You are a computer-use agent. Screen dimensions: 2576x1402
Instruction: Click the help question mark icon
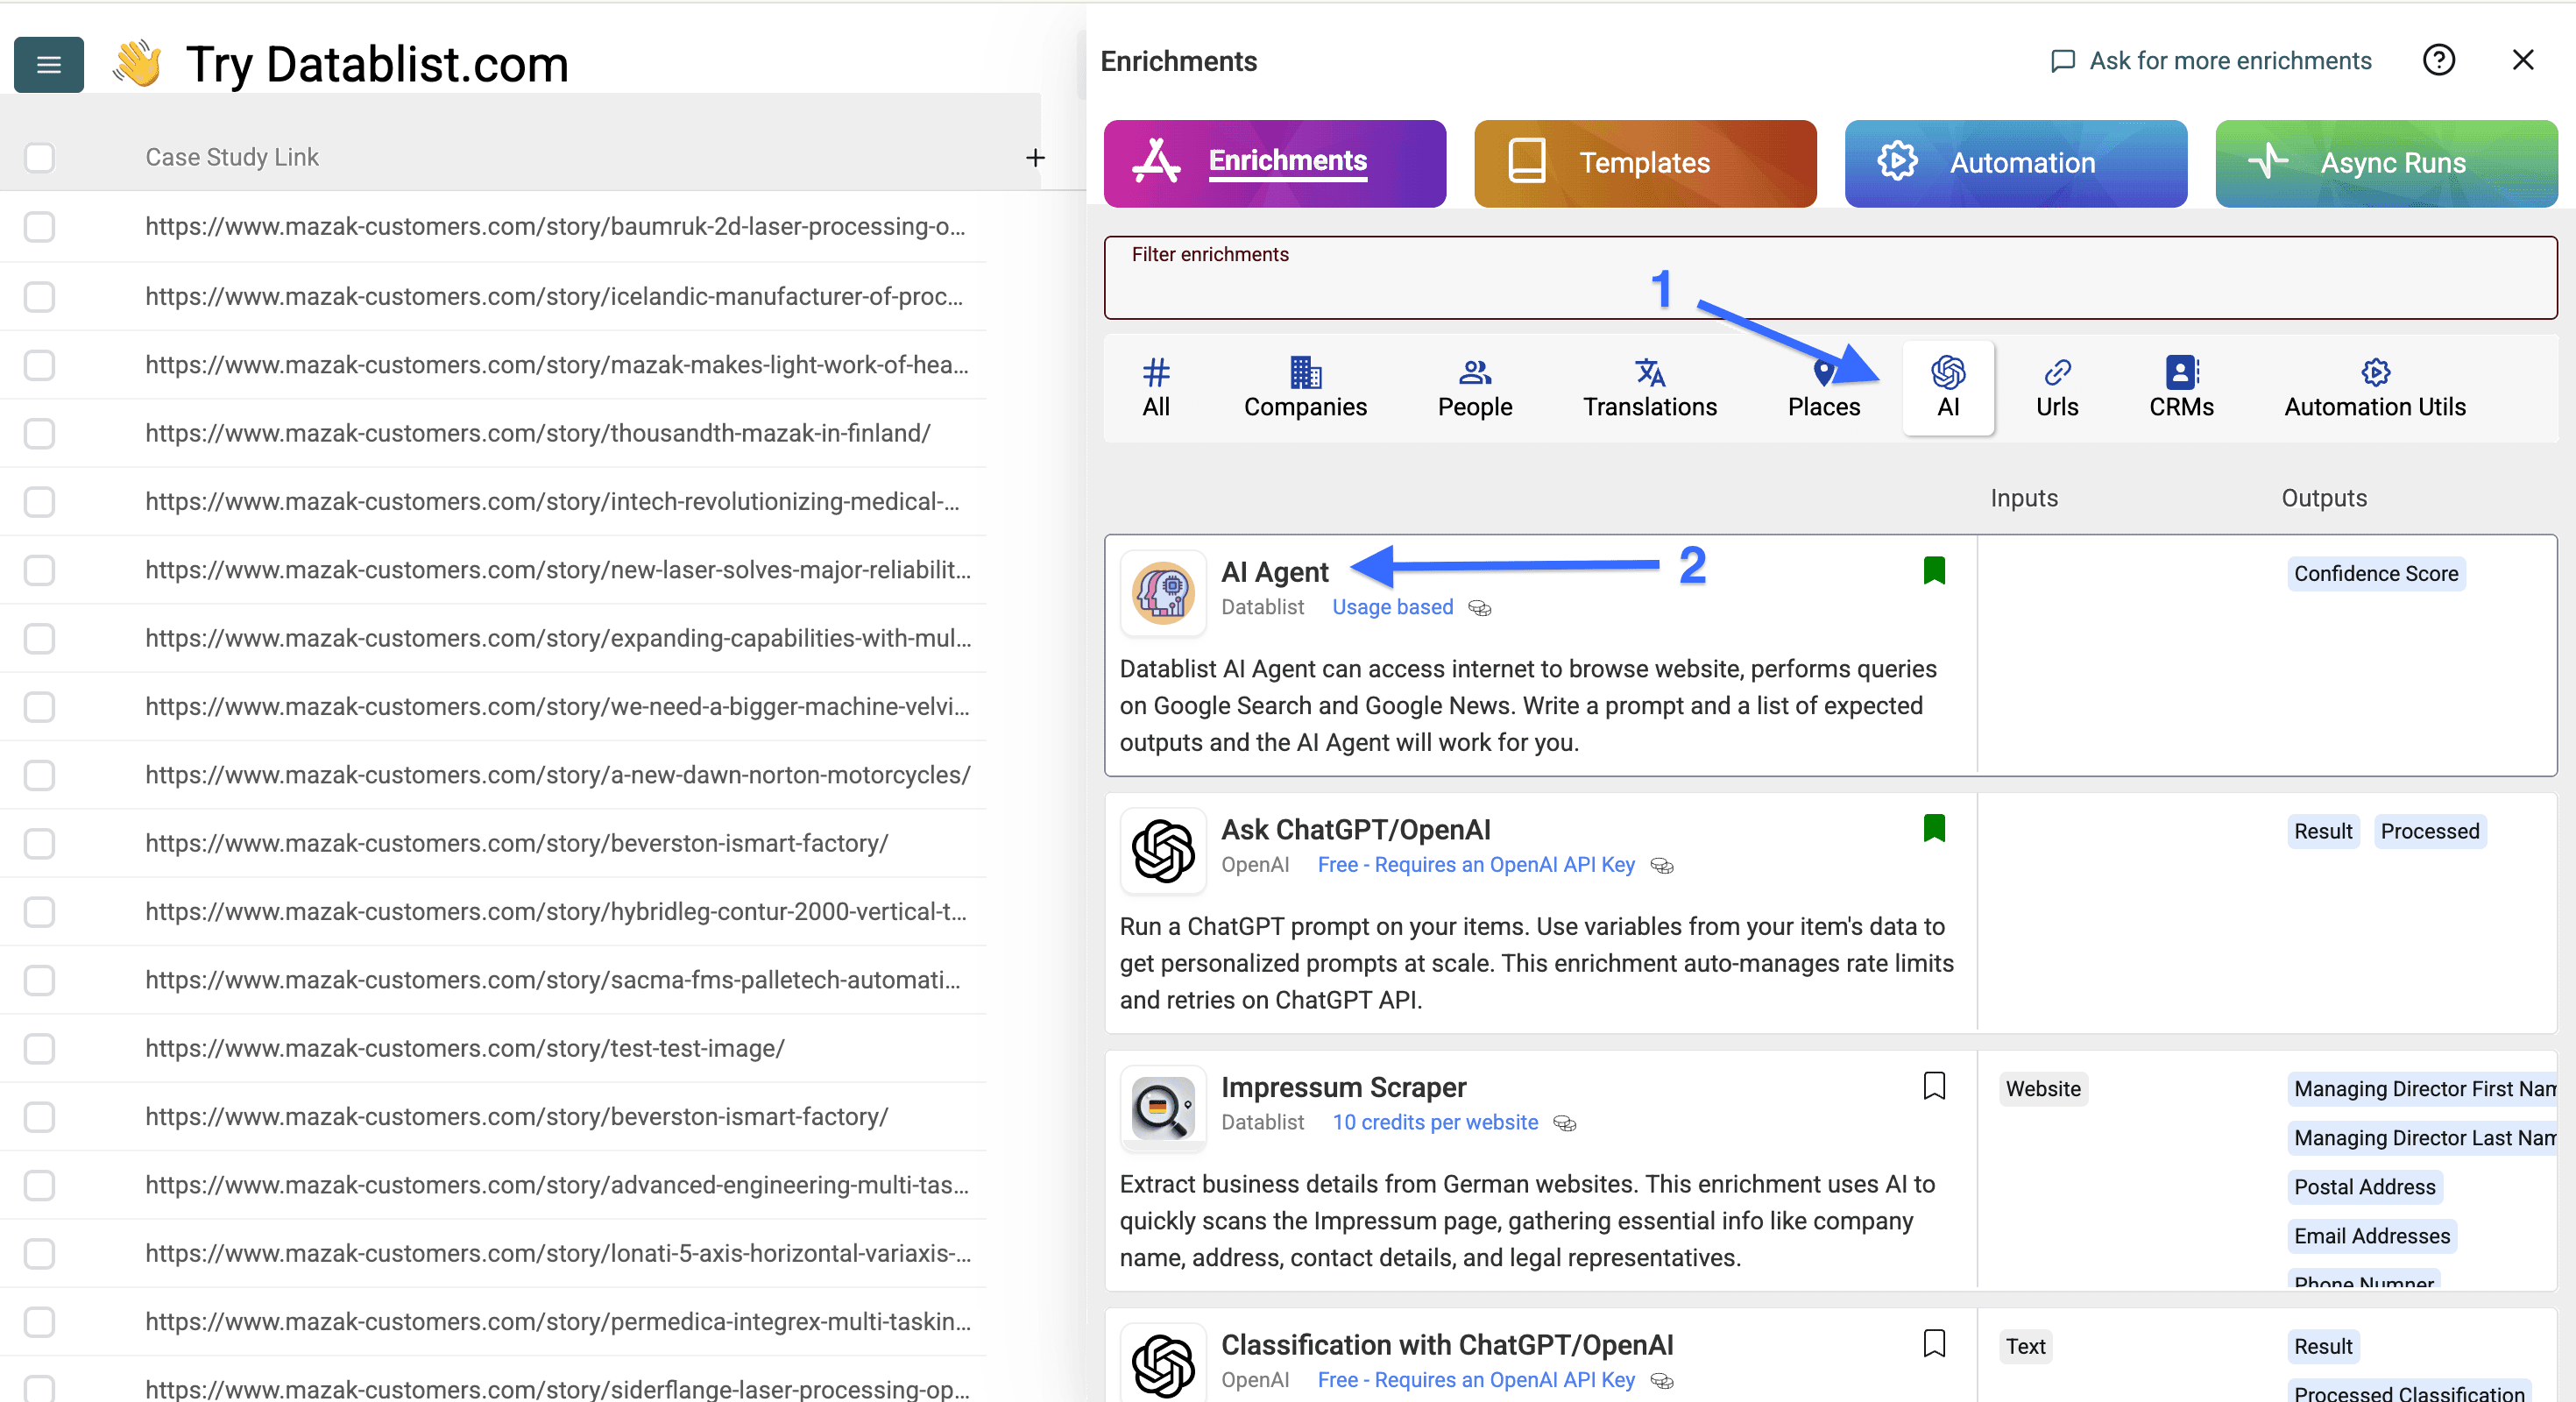tap(2440, 60)
